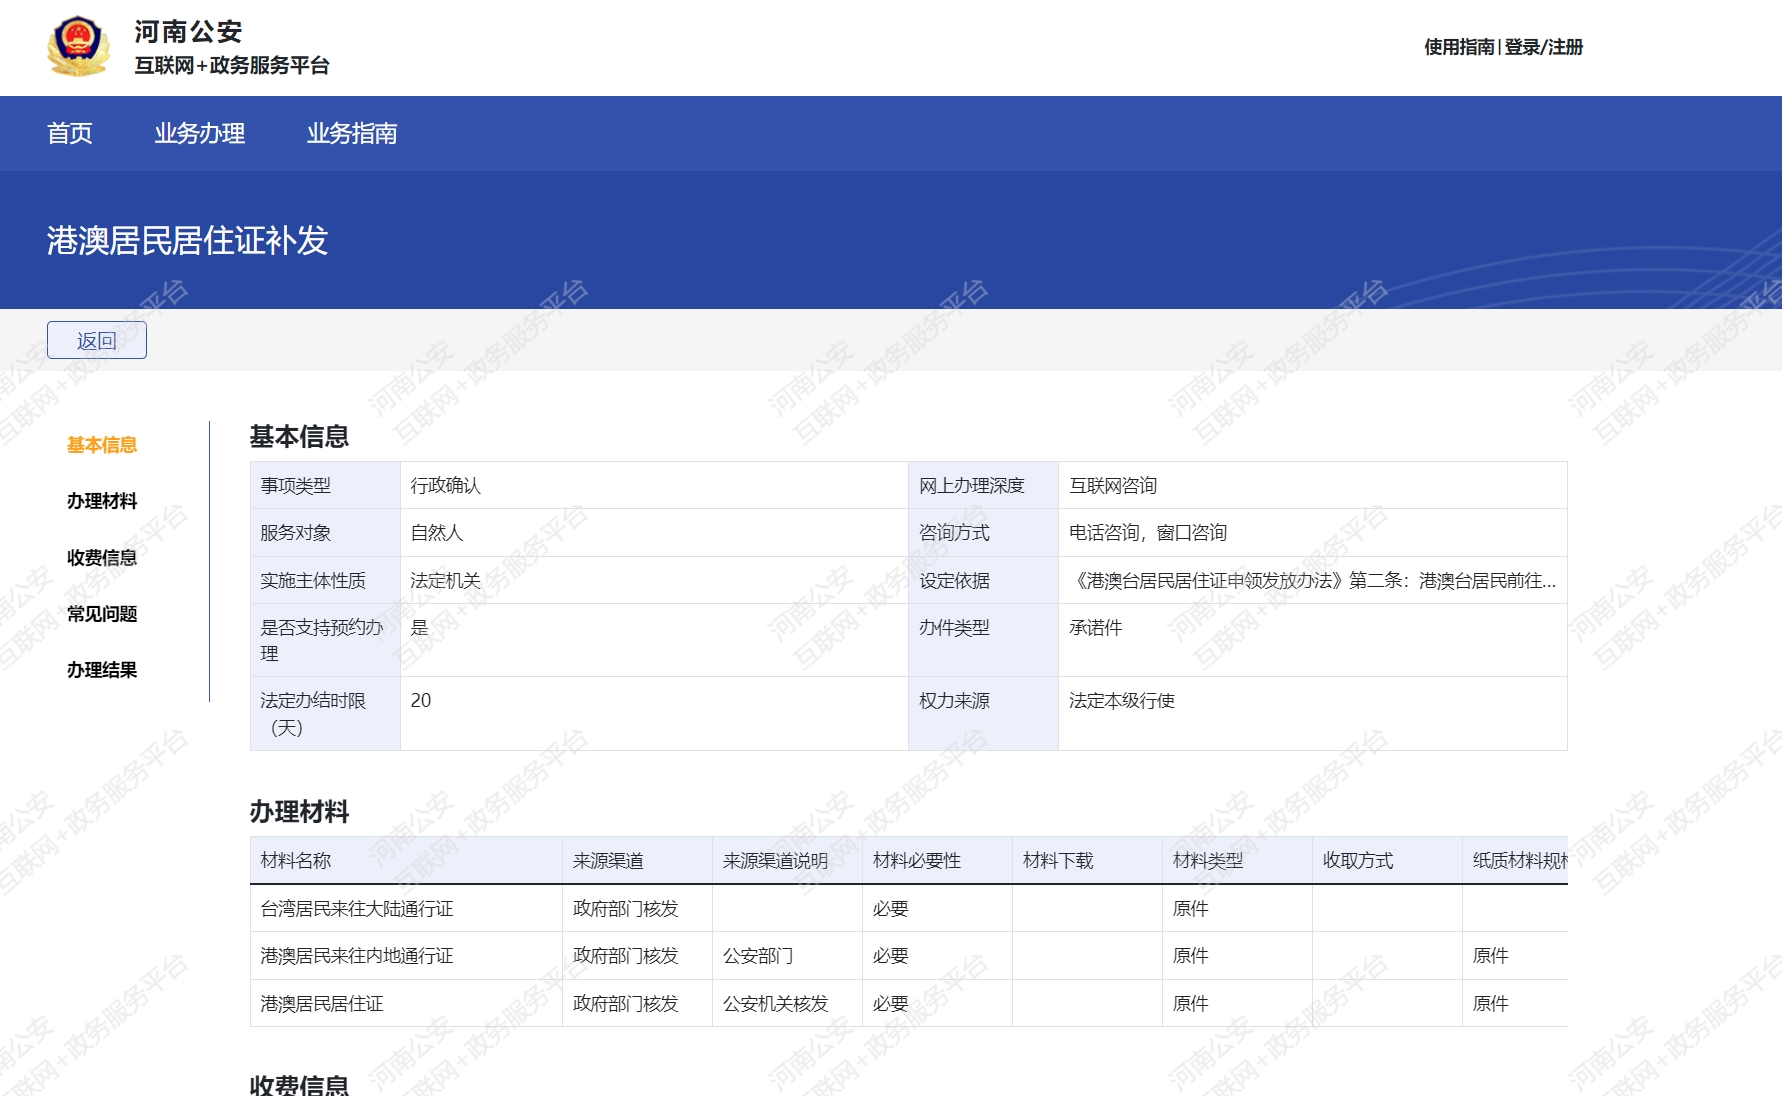Click the truncated 设定依据 legal basis text
1782x1096 pixels.
pos(1312,581)
